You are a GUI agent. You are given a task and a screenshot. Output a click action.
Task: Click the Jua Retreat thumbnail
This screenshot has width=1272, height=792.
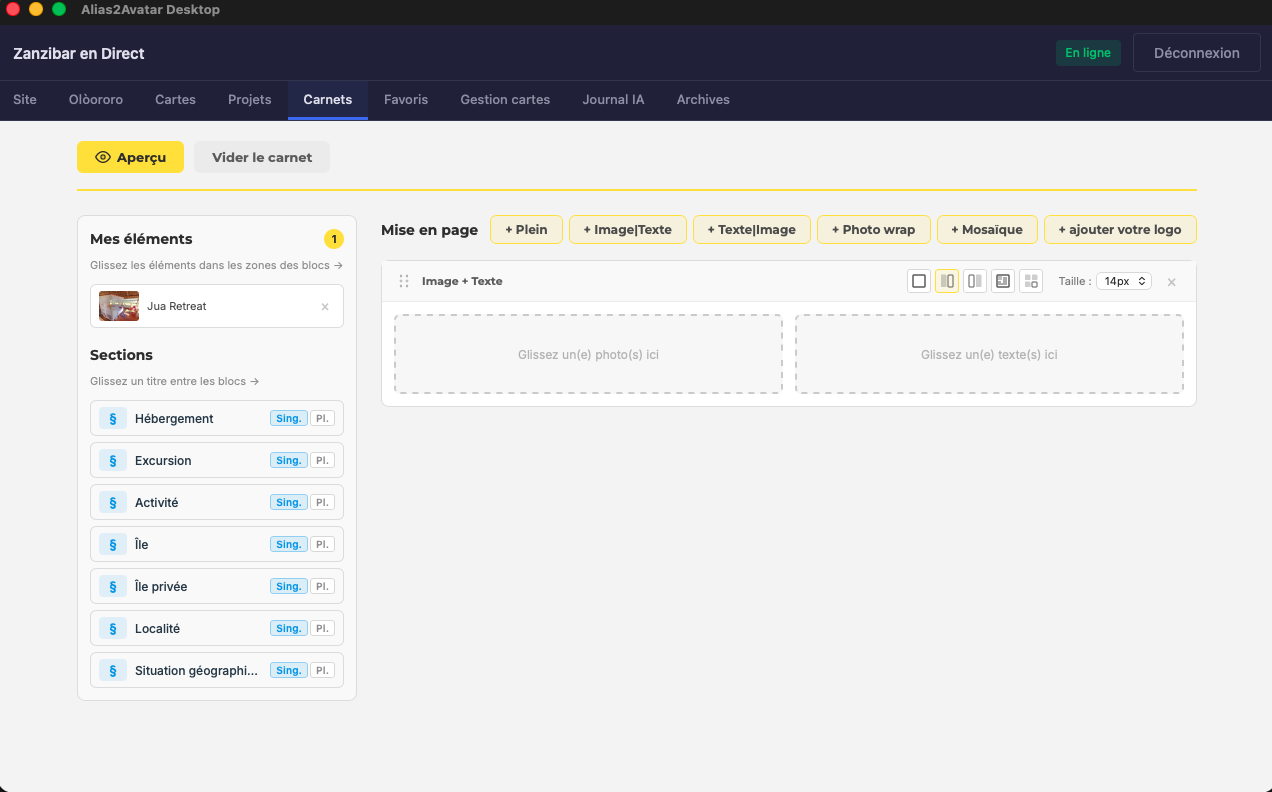click(119, 306)
